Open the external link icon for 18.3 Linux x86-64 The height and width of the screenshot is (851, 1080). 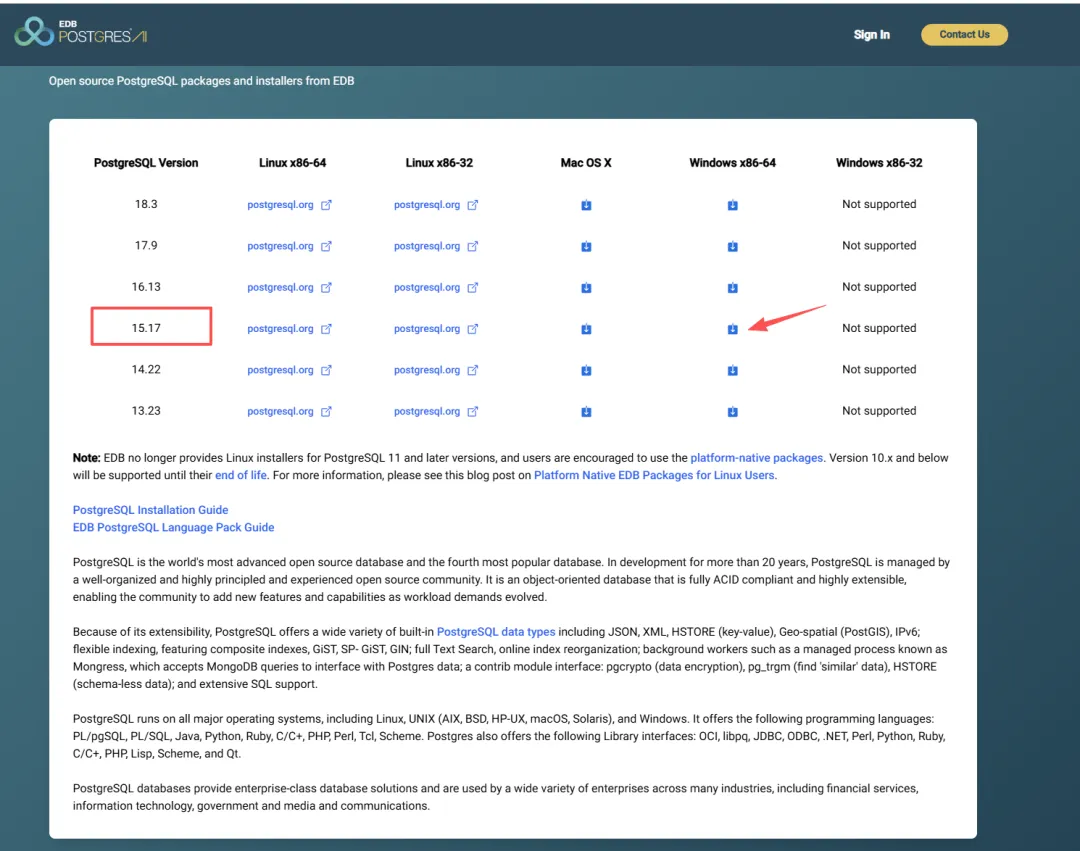point(326,204)
